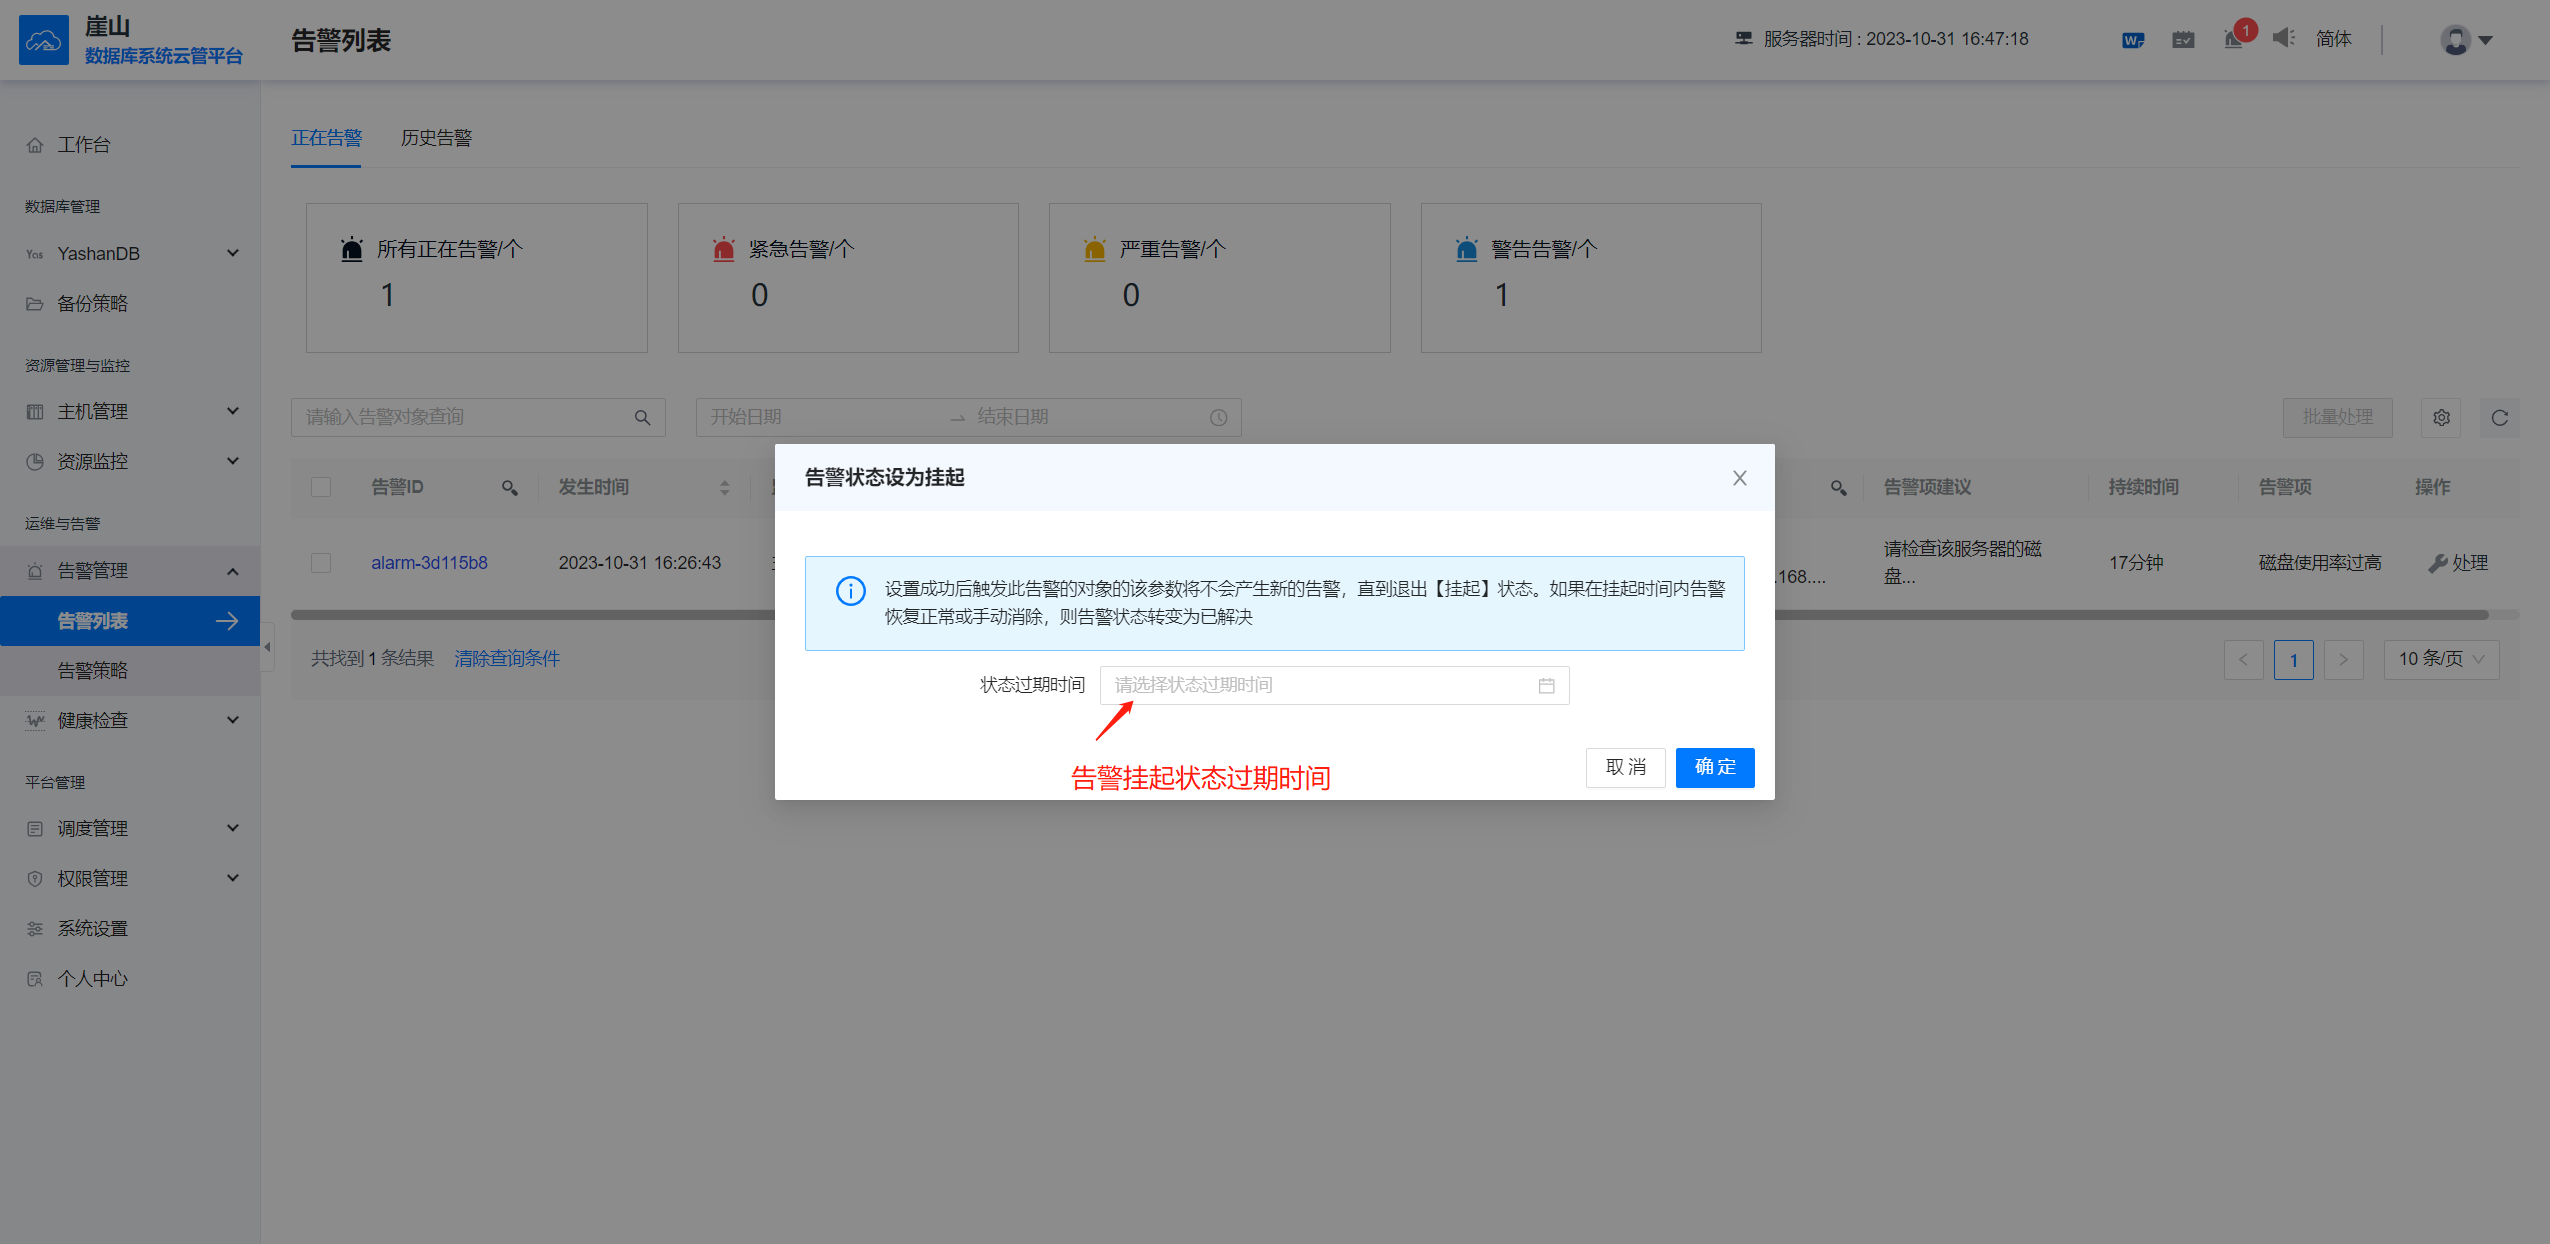The height and width of the screenshot is (1244, 2550).
Task: Toggle the select-all checkbox in table header
Action: [320, 487]
